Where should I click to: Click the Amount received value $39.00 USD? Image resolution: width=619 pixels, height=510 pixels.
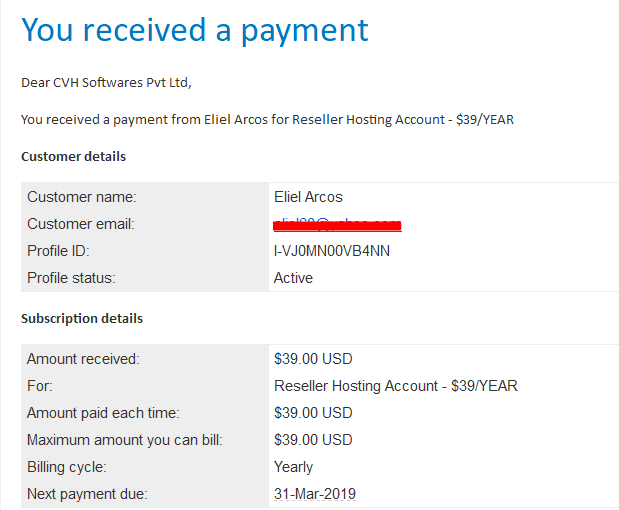(313, 359)
